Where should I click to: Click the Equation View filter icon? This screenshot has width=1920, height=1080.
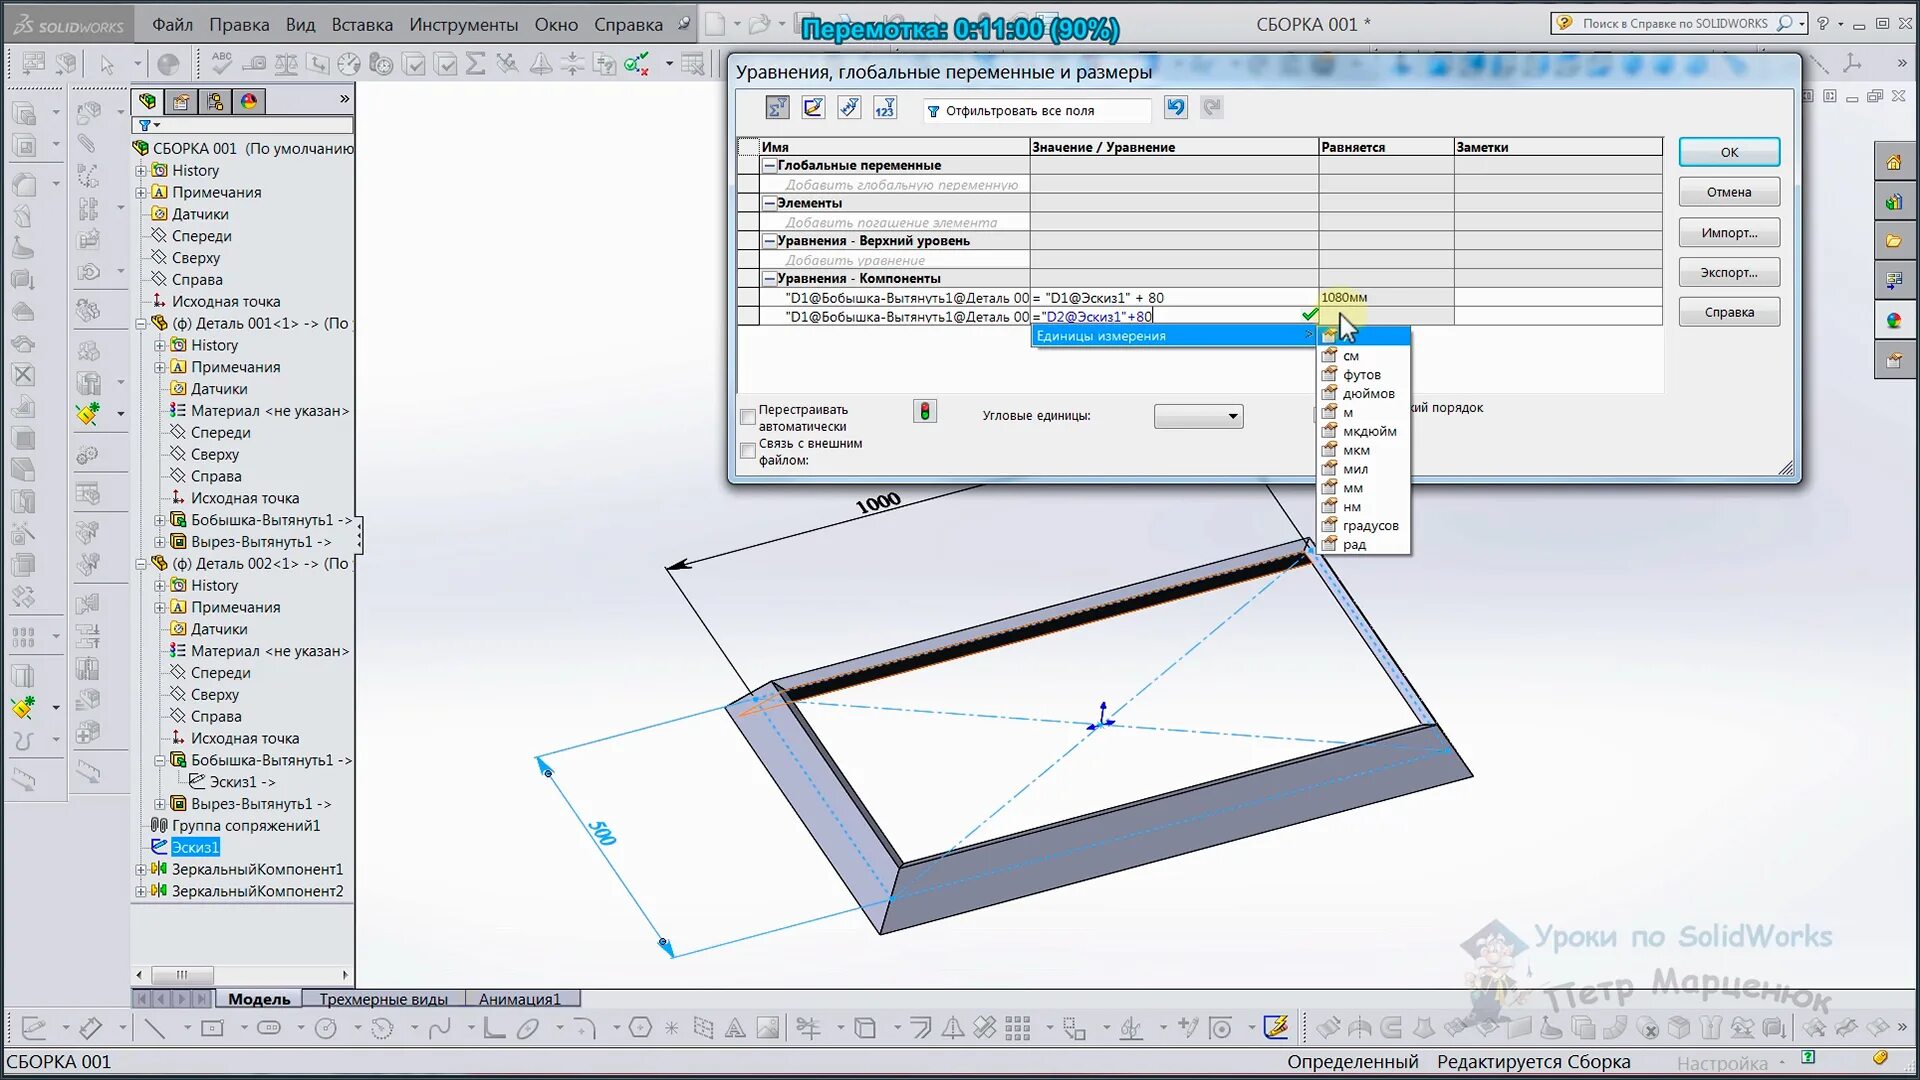click(777, 108)
